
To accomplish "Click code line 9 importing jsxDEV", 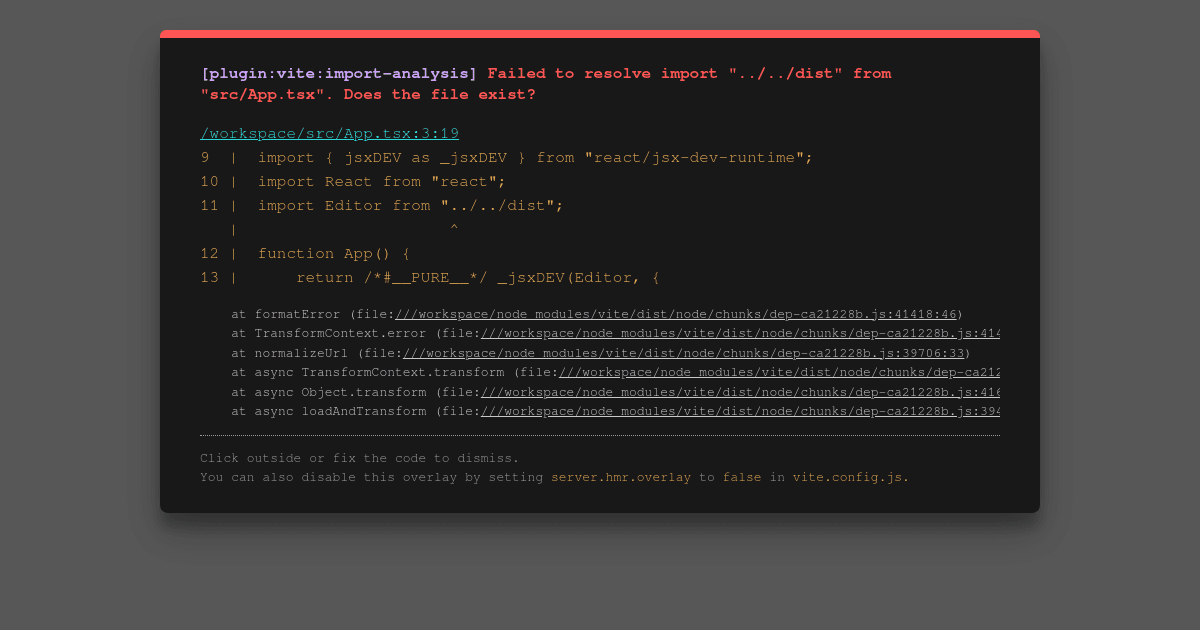I will pyautogui.click(x=506, y=157).
